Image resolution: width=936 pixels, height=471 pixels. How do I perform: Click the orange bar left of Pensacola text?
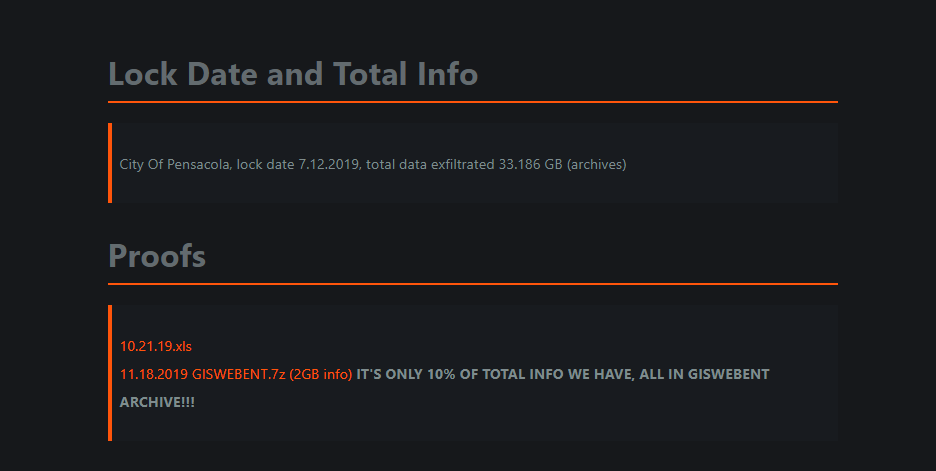110,163
